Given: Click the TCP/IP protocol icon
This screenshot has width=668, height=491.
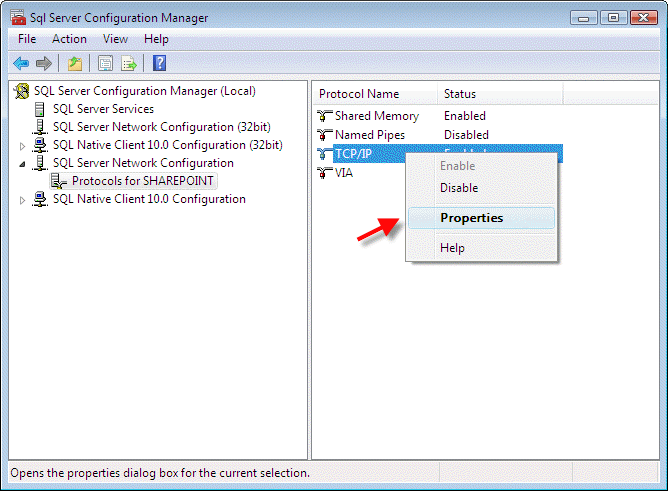Looking at the screenshot, I should coord(325,154).
